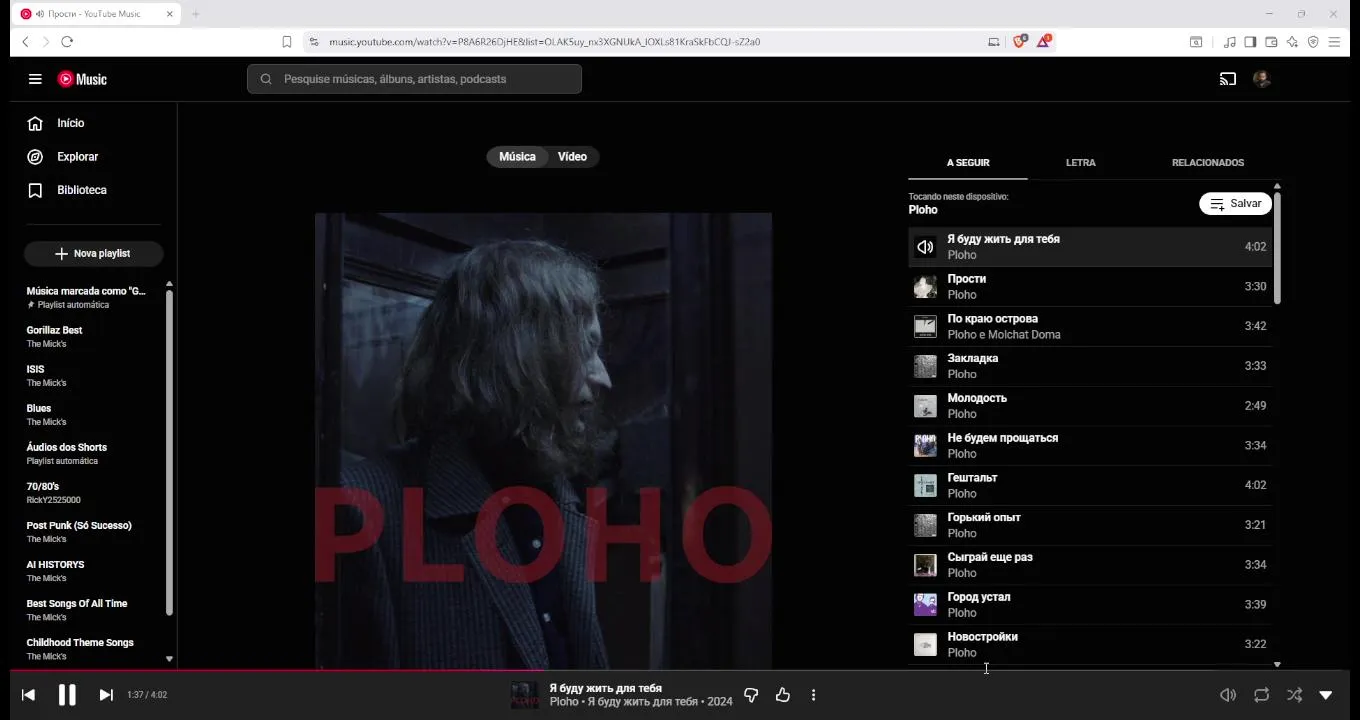Skip to the next track

(106, 695)
